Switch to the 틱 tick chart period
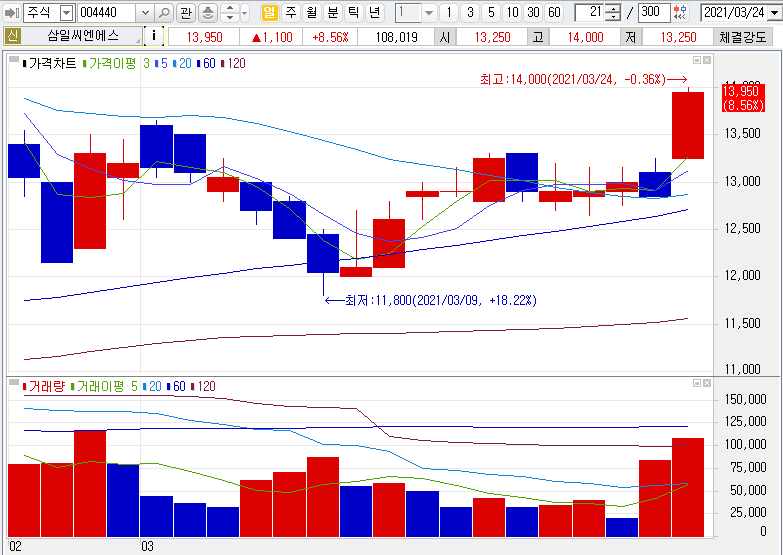The width and height of the screenshot is (783, 555). tap(354, 12)
